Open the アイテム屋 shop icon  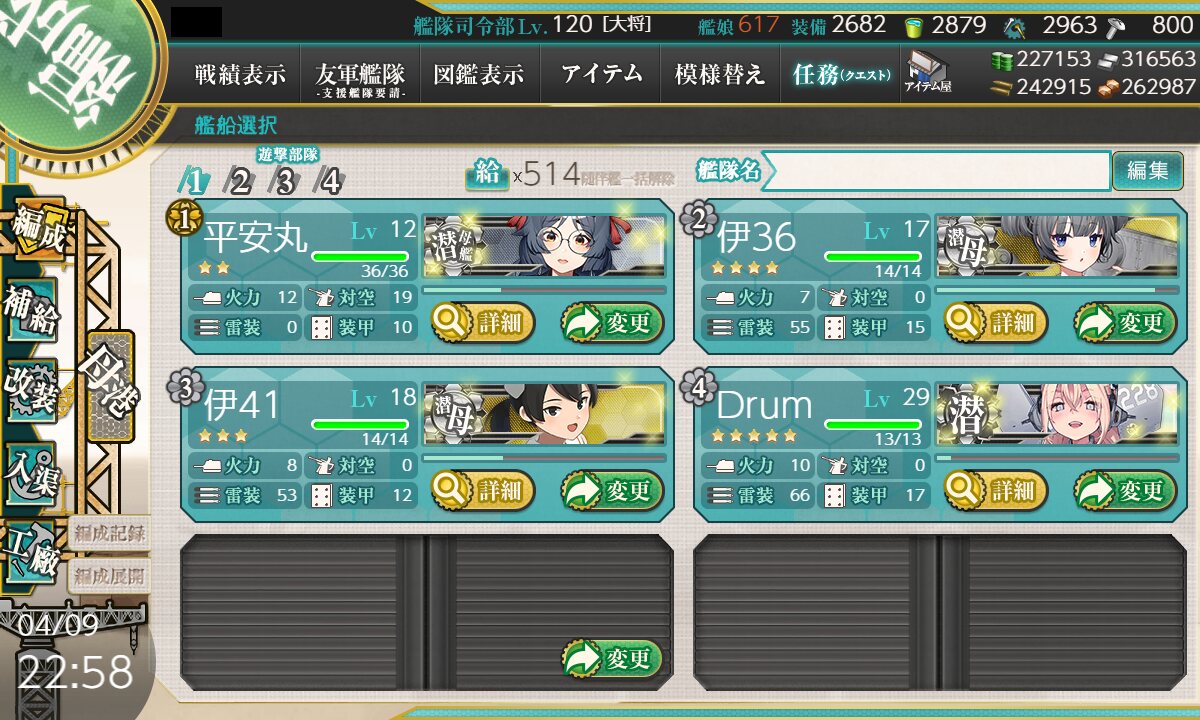pos(928,73)
